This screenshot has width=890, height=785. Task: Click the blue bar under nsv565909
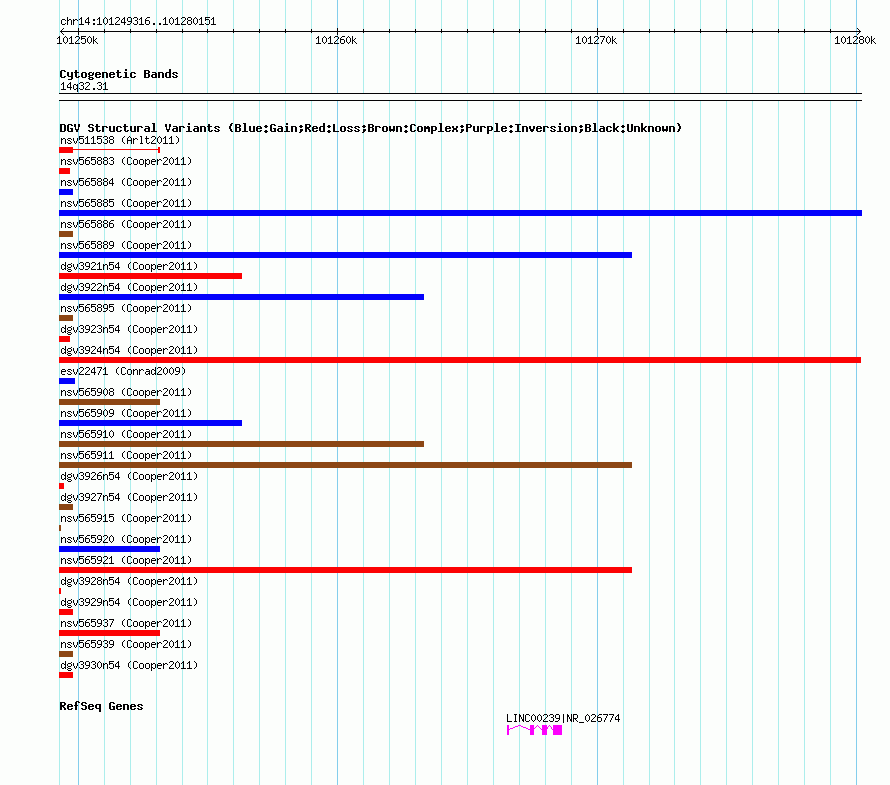[150, 423]
